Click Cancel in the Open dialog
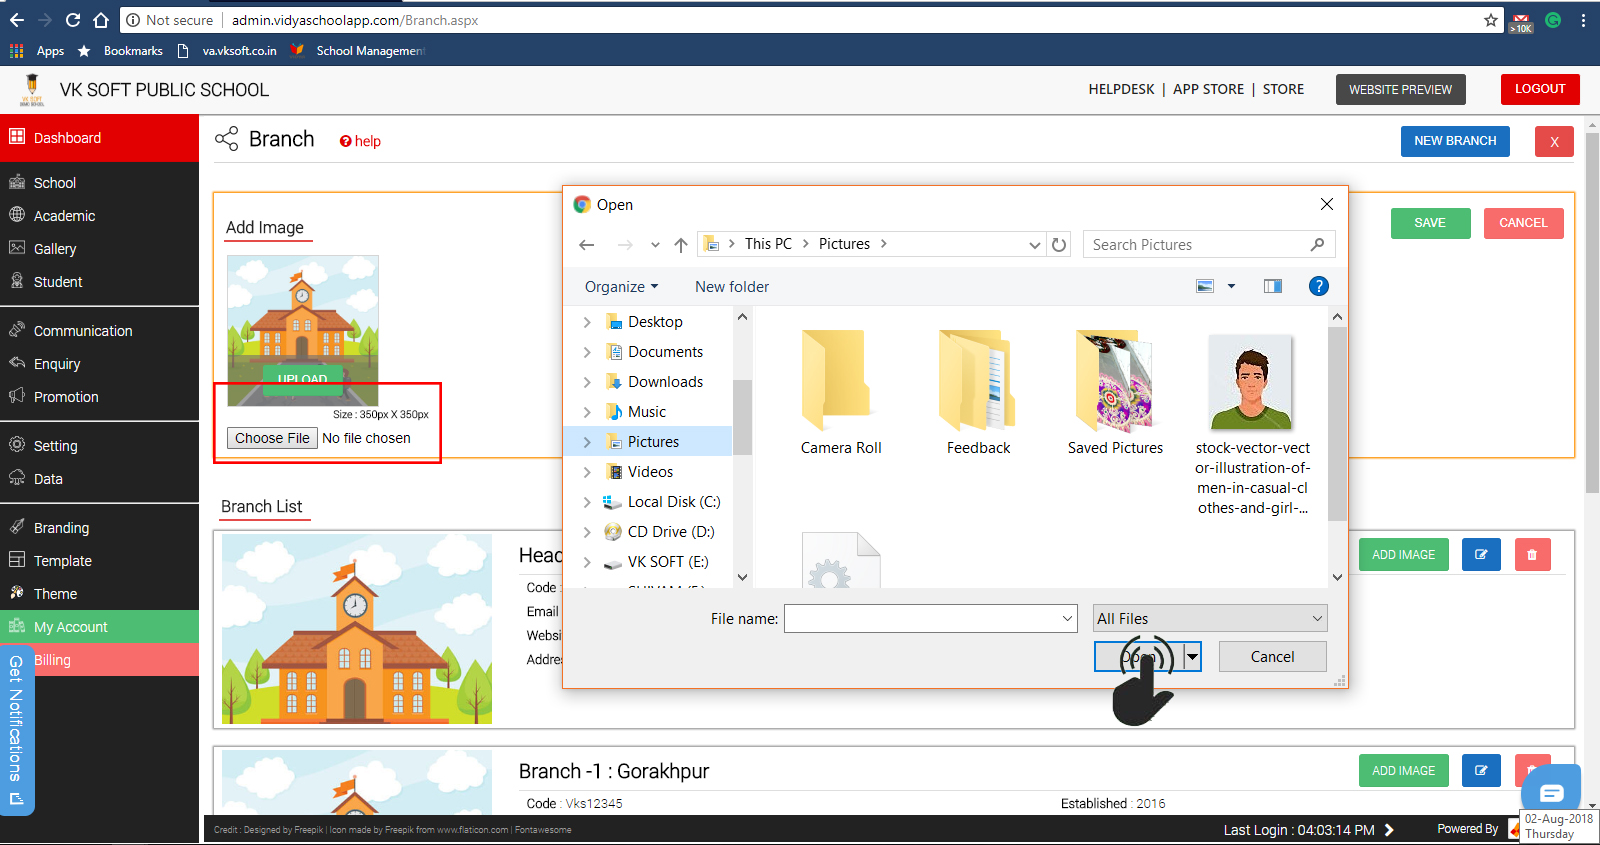 click(x=1272, y=657)
